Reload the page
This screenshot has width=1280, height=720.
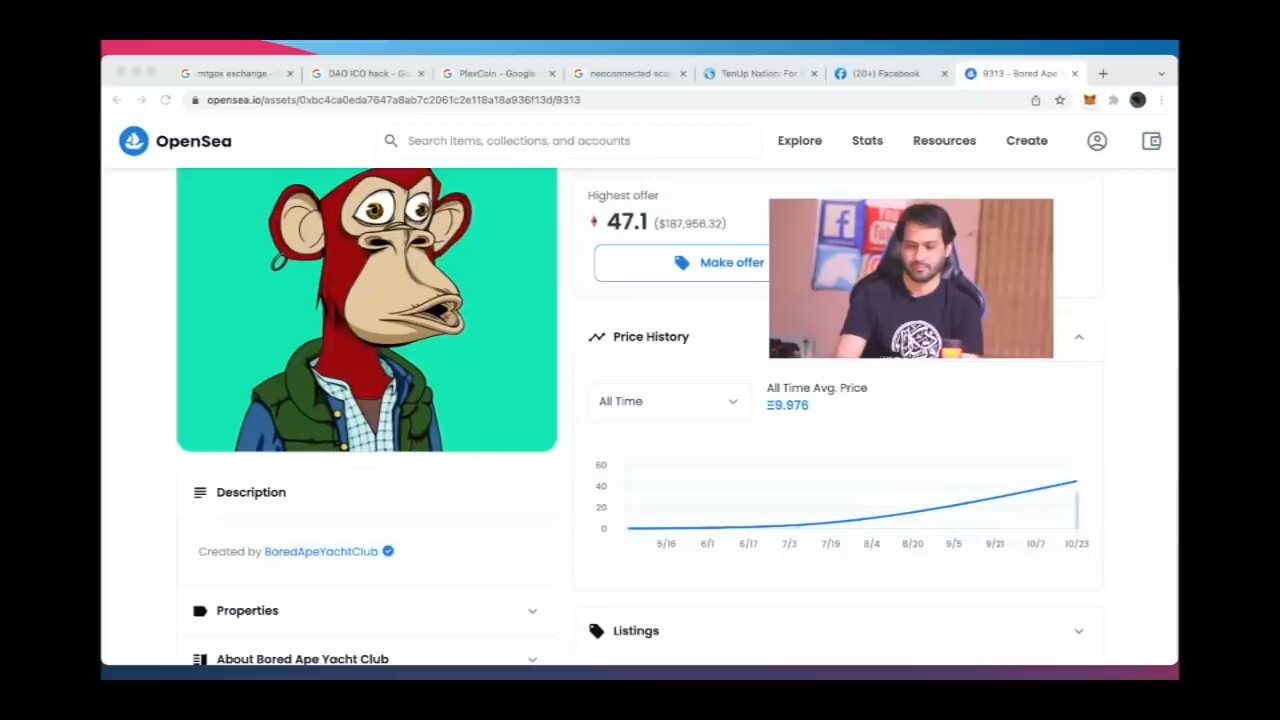pos(166,100)
